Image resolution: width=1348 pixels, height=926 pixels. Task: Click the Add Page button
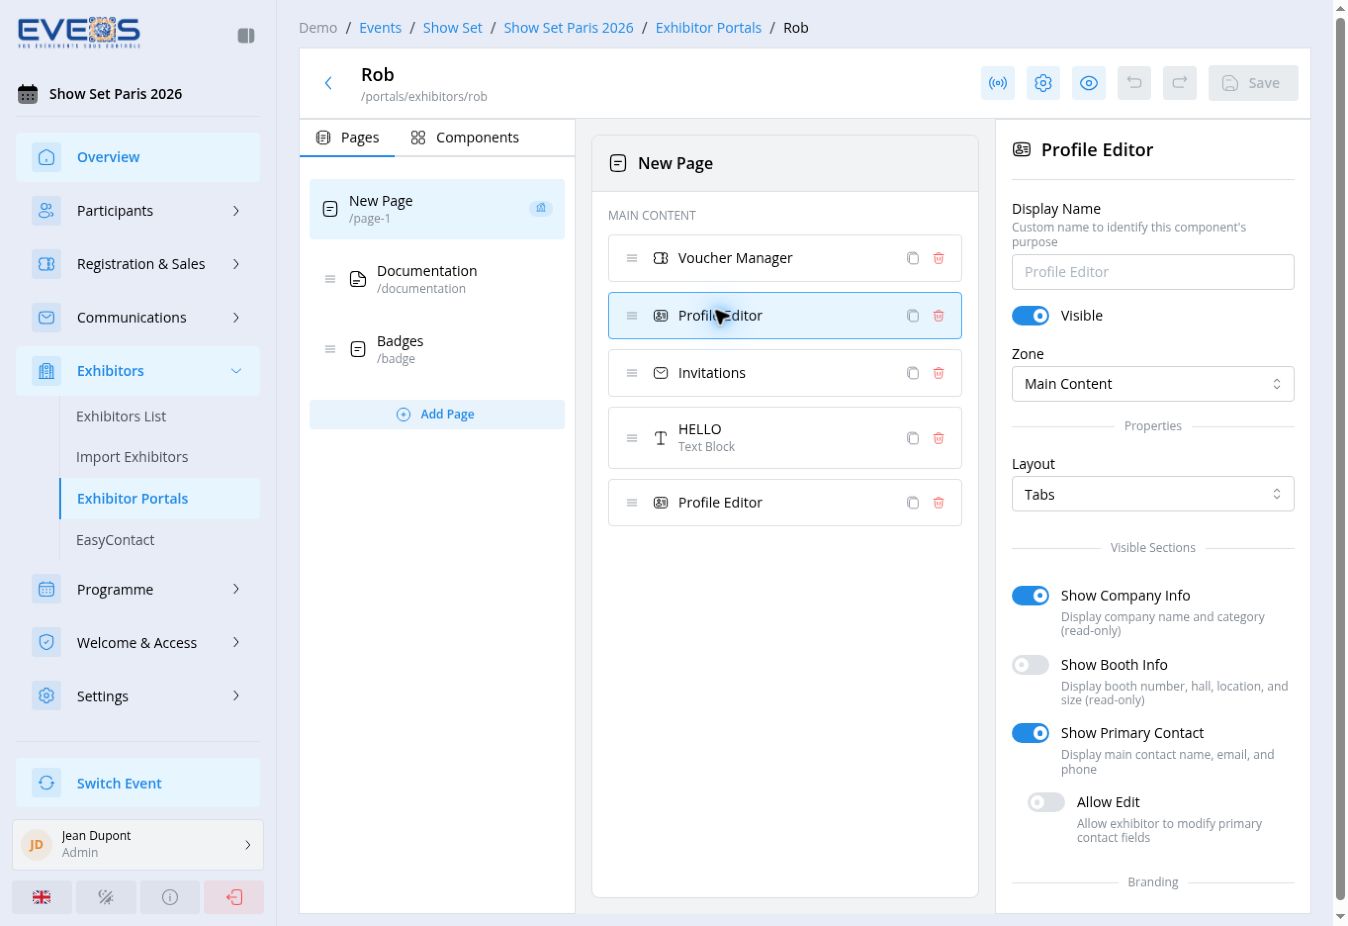point(437,415)
